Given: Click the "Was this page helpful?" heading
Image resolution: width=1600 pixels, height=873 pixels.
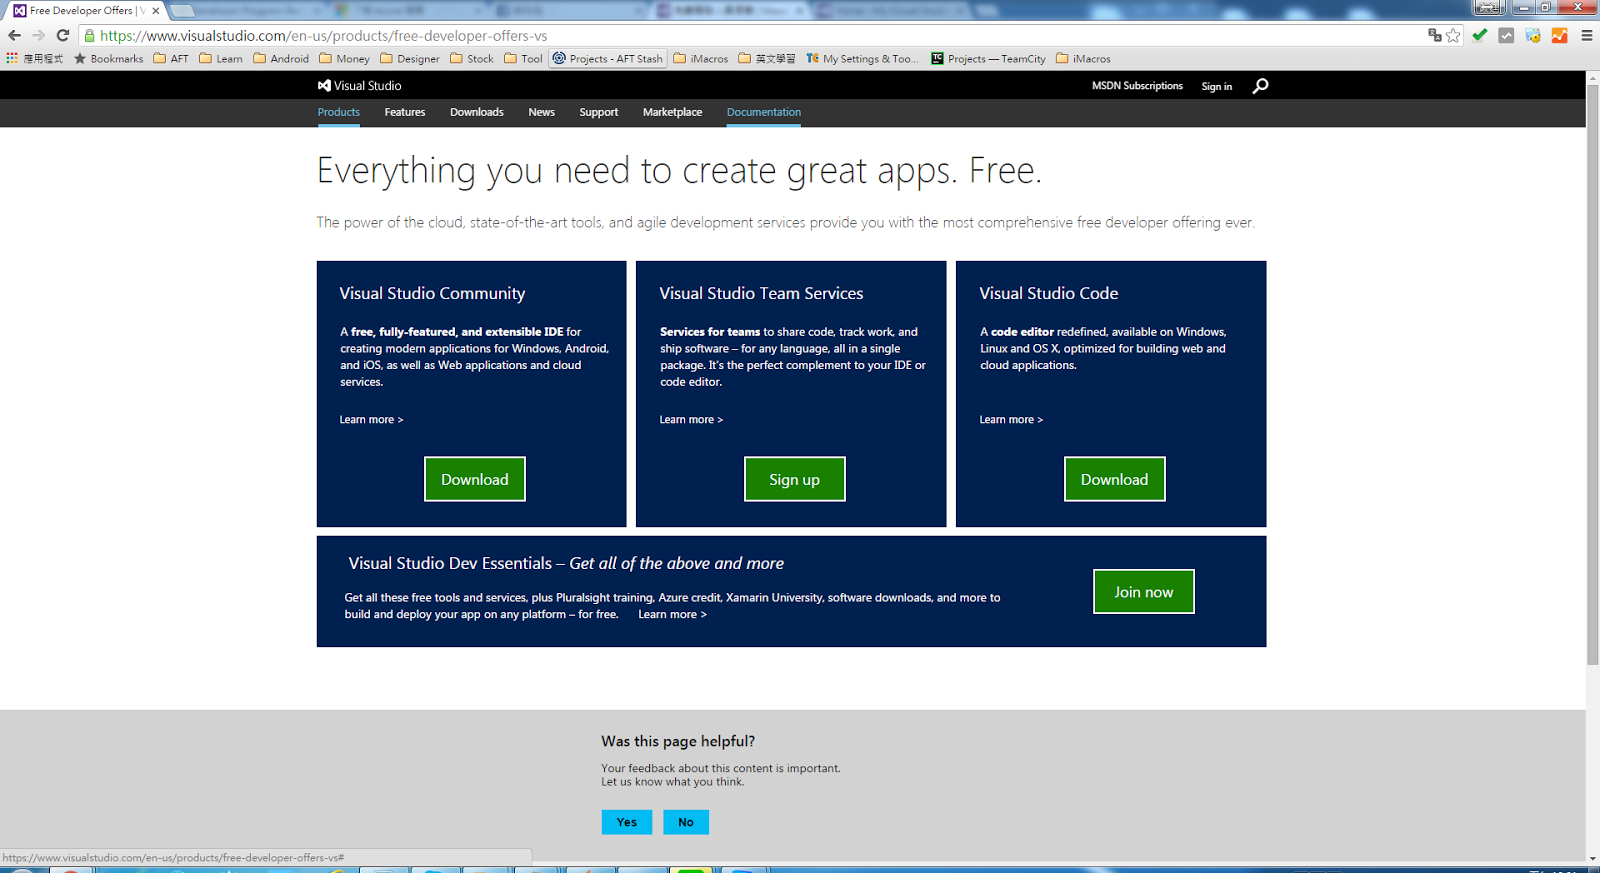Looking at the screenshot, I should coord(678,741).
